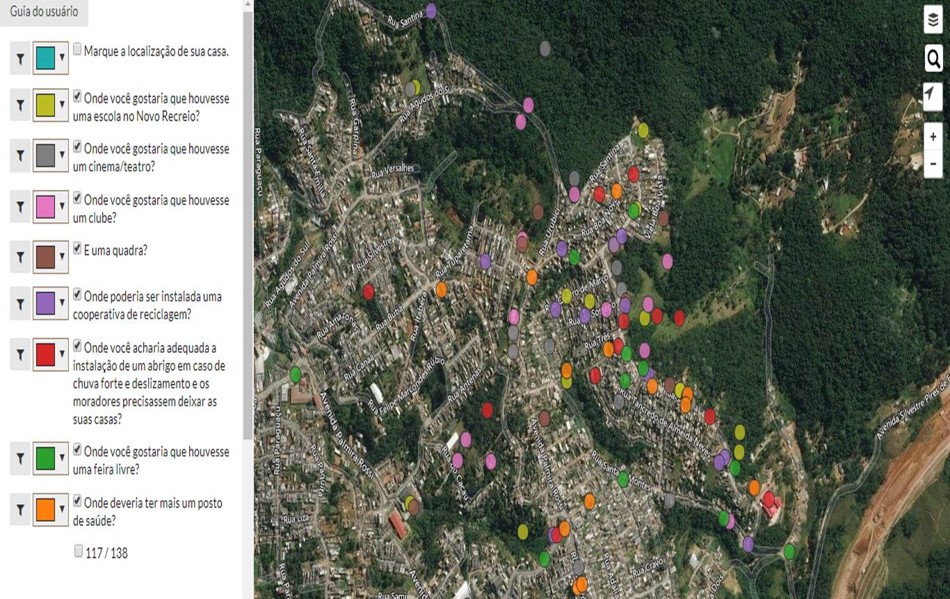Zoom in with the plus button
Screen dimensions: 950x599
click(x=932, y=136)
